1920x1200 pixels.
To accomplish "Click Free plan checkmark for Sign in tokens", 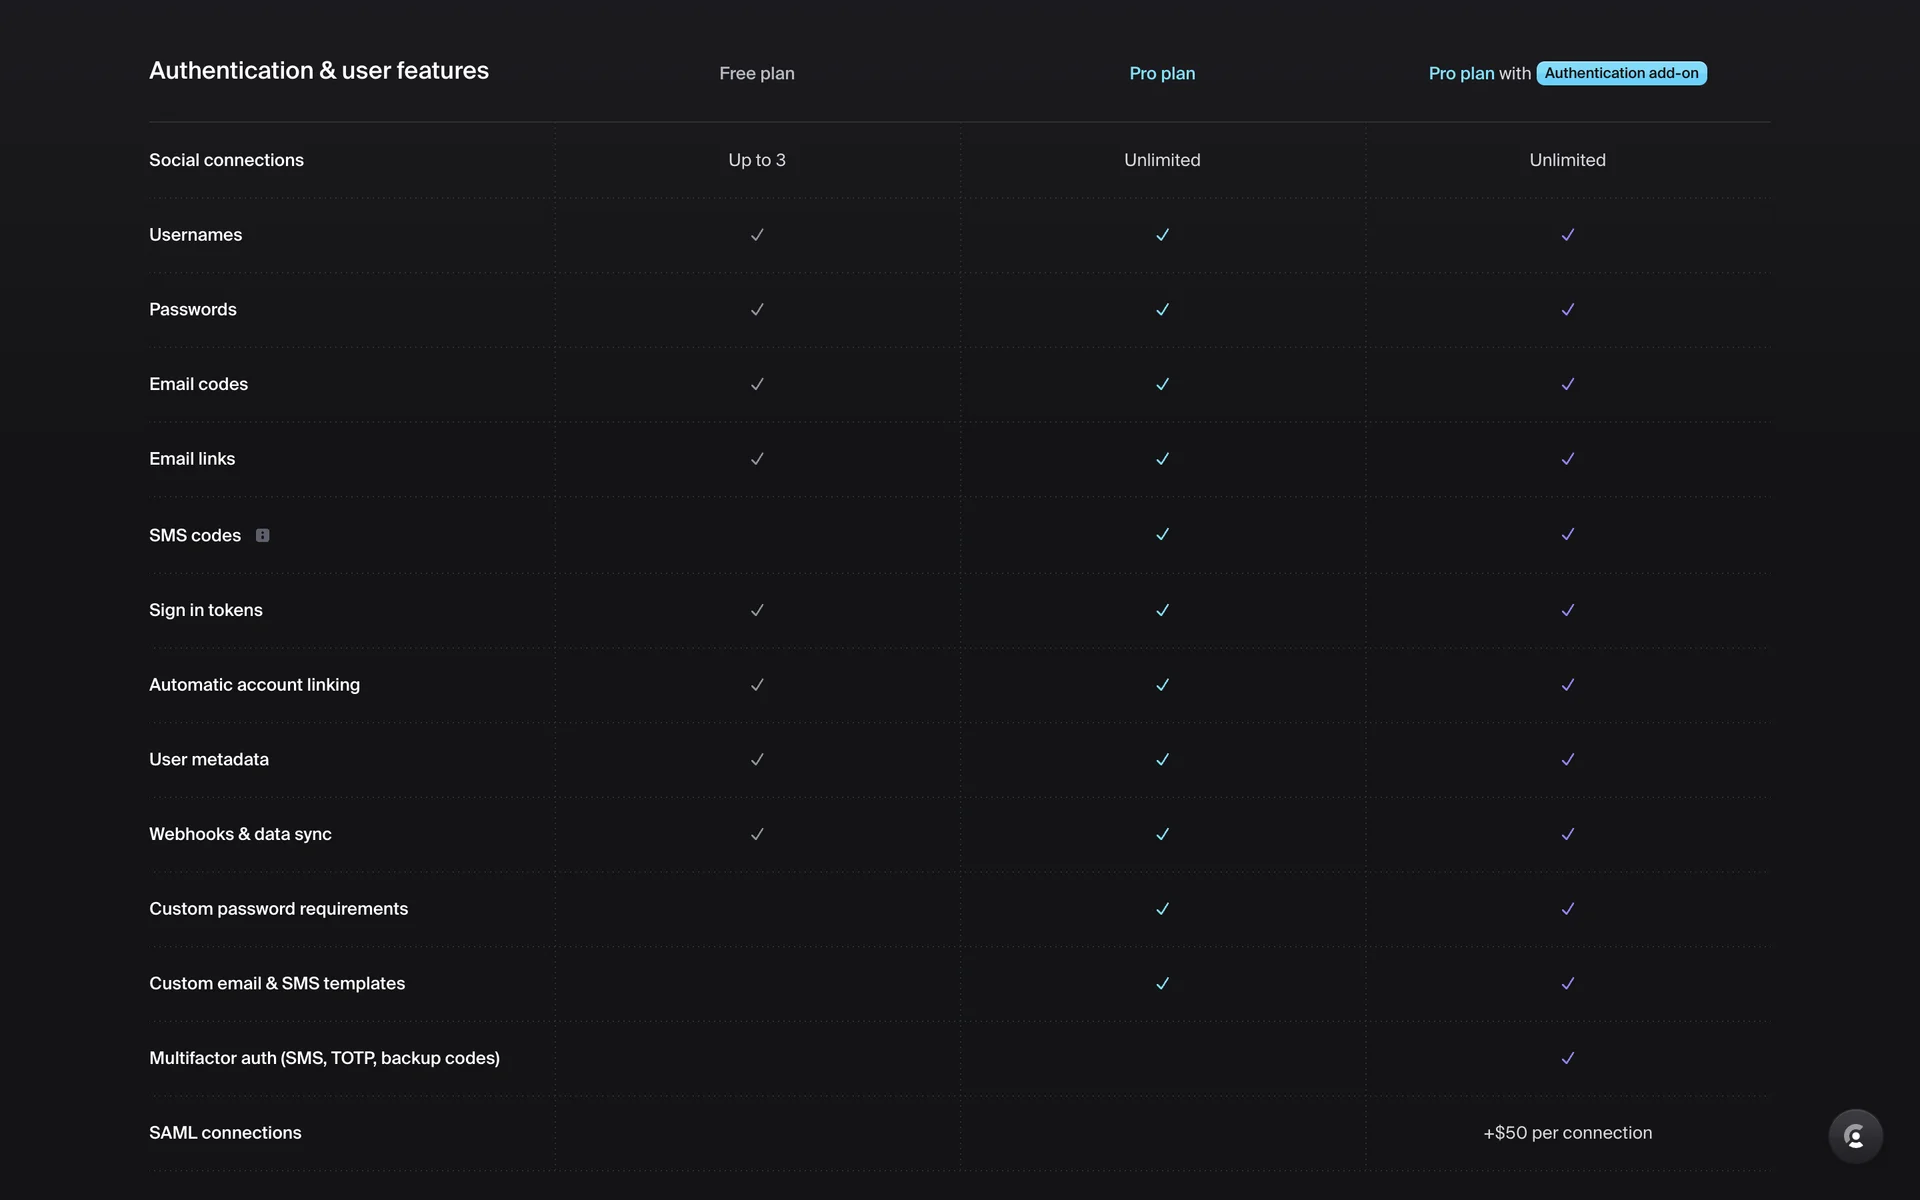I will click(757, 610).
